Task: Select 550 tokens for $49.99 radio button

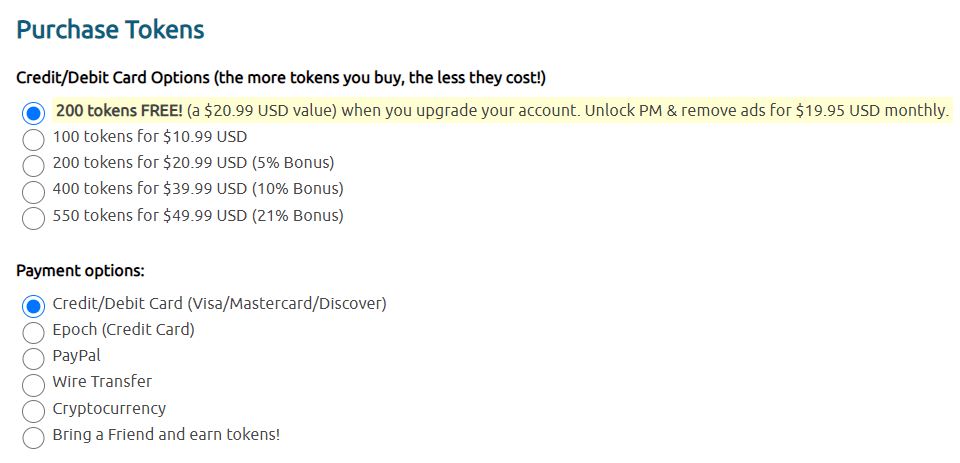Action: (x=34, y=217)
